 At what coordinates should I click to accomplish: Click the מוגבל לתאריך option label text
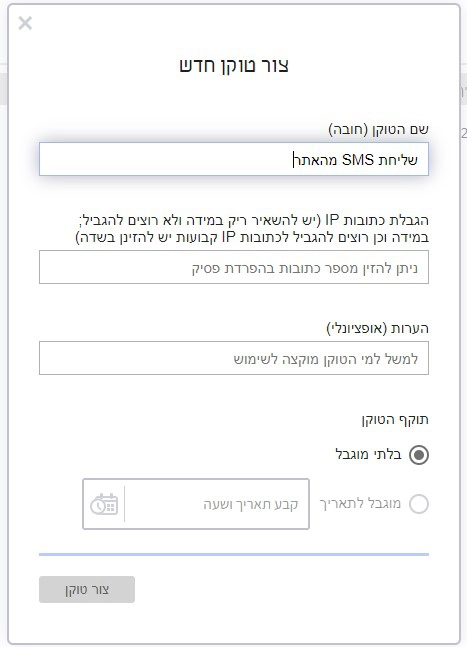[360, 504]
